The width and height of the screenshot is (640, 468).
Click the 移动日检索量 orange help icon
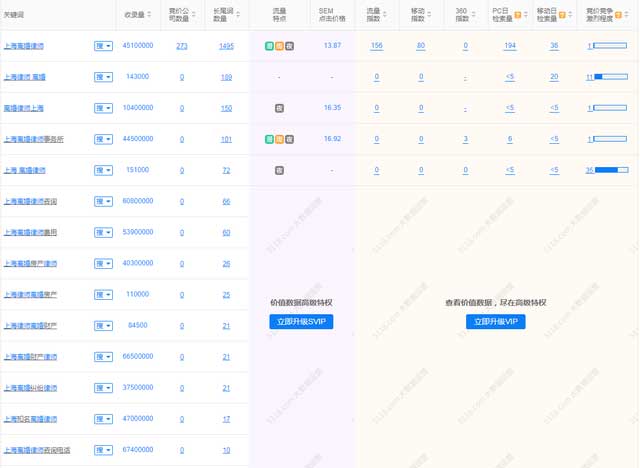[562, 16]
